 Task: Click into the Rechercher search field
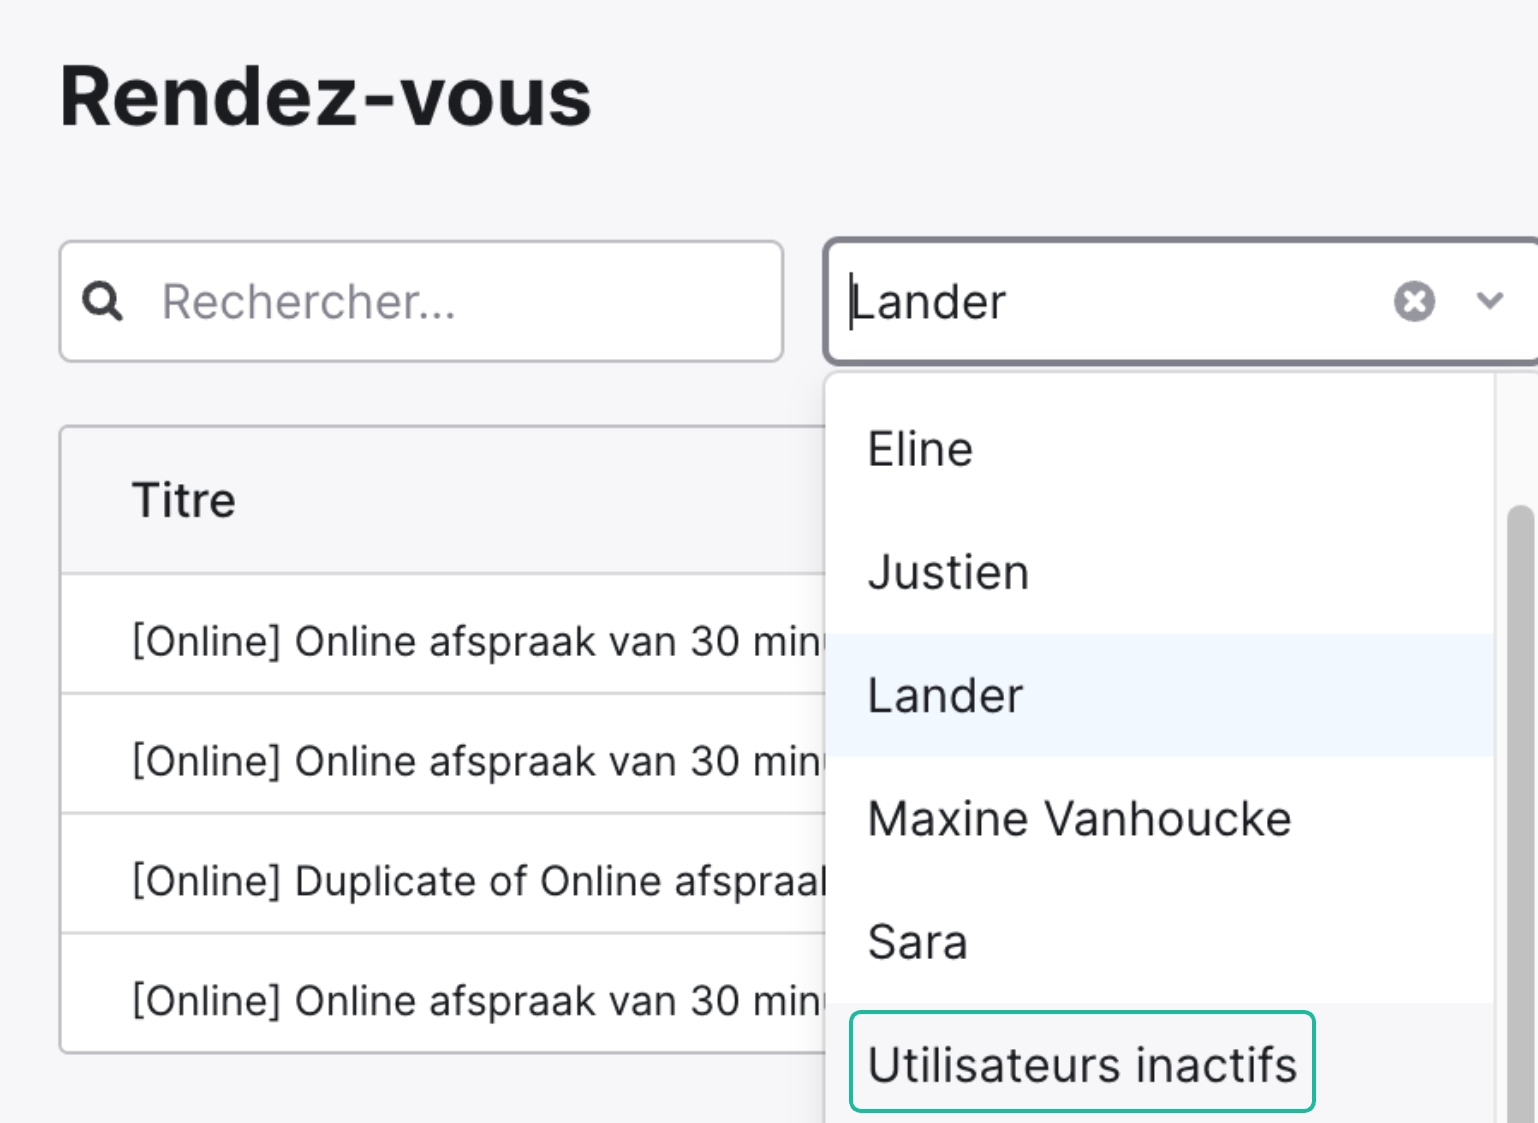(421, 301)
